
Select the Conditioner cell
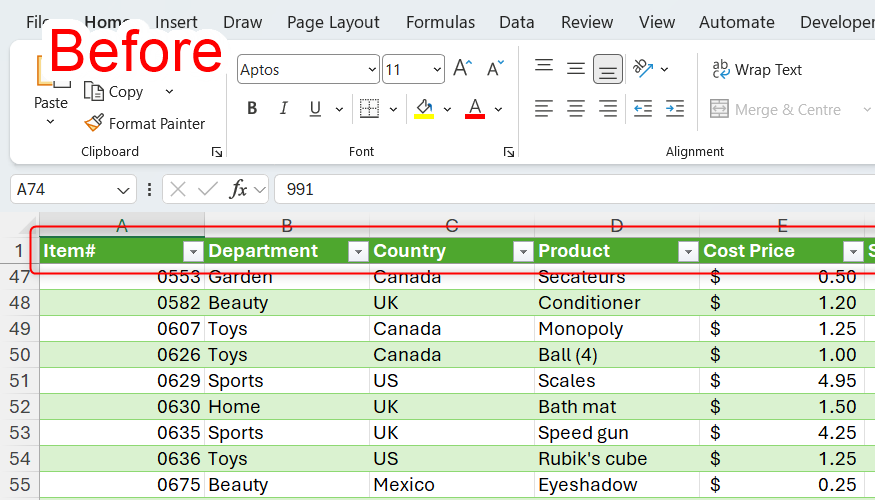tap(617, 302)
